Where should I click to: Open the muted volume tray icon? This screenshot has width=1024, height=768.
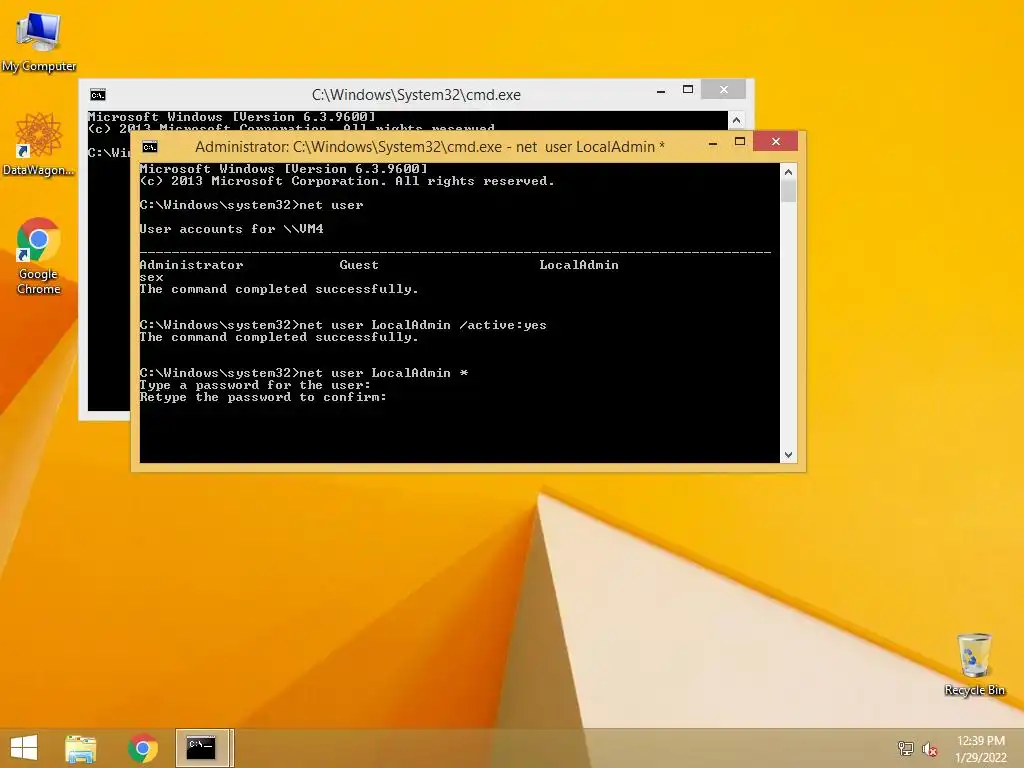(930, 749)
